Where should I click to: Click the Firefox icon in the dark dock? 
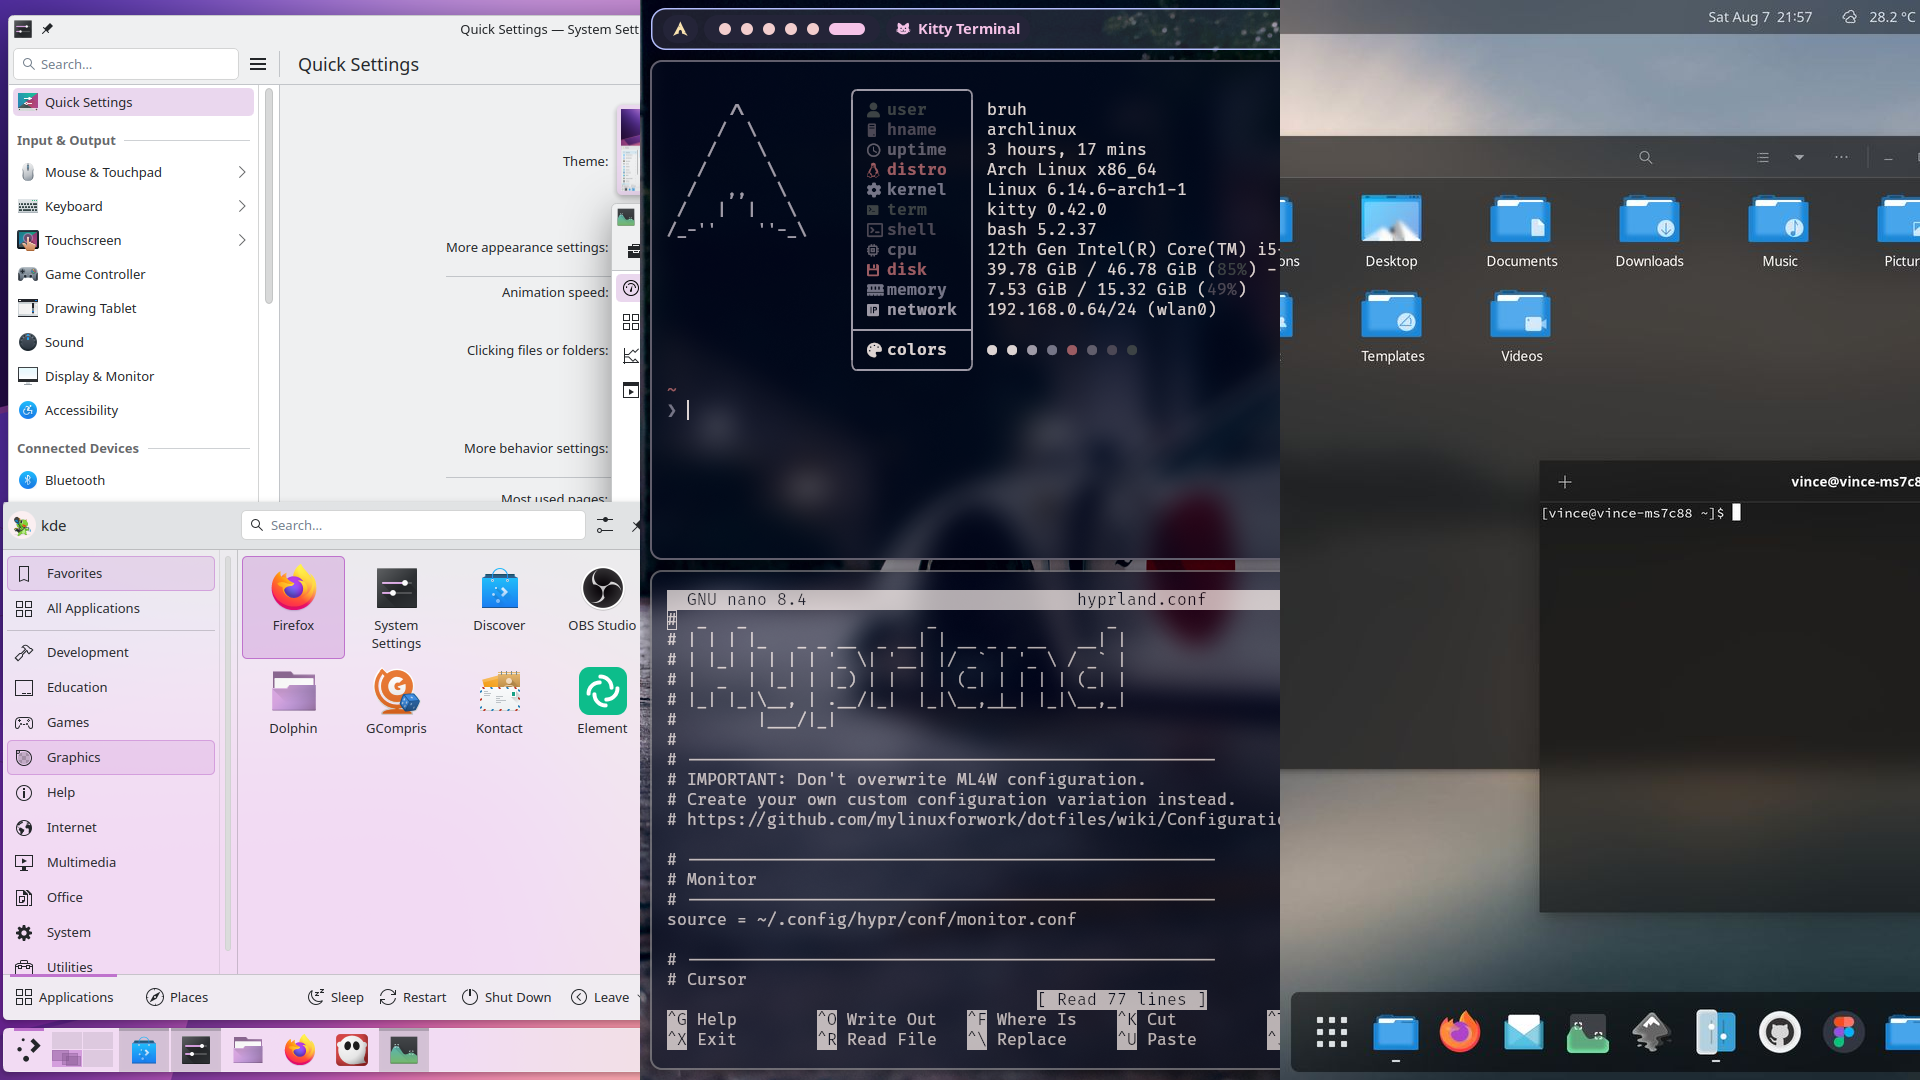pos(1460,1032)
